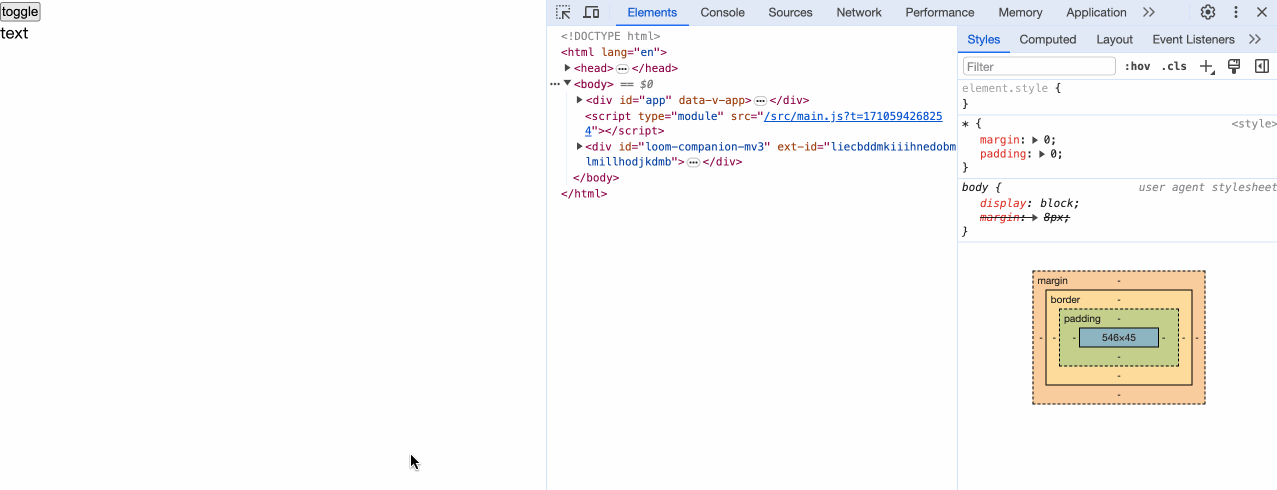This screenshot has height=490, width=1277.
Task: Expand the head element node
Action: (x=568, y=68)
